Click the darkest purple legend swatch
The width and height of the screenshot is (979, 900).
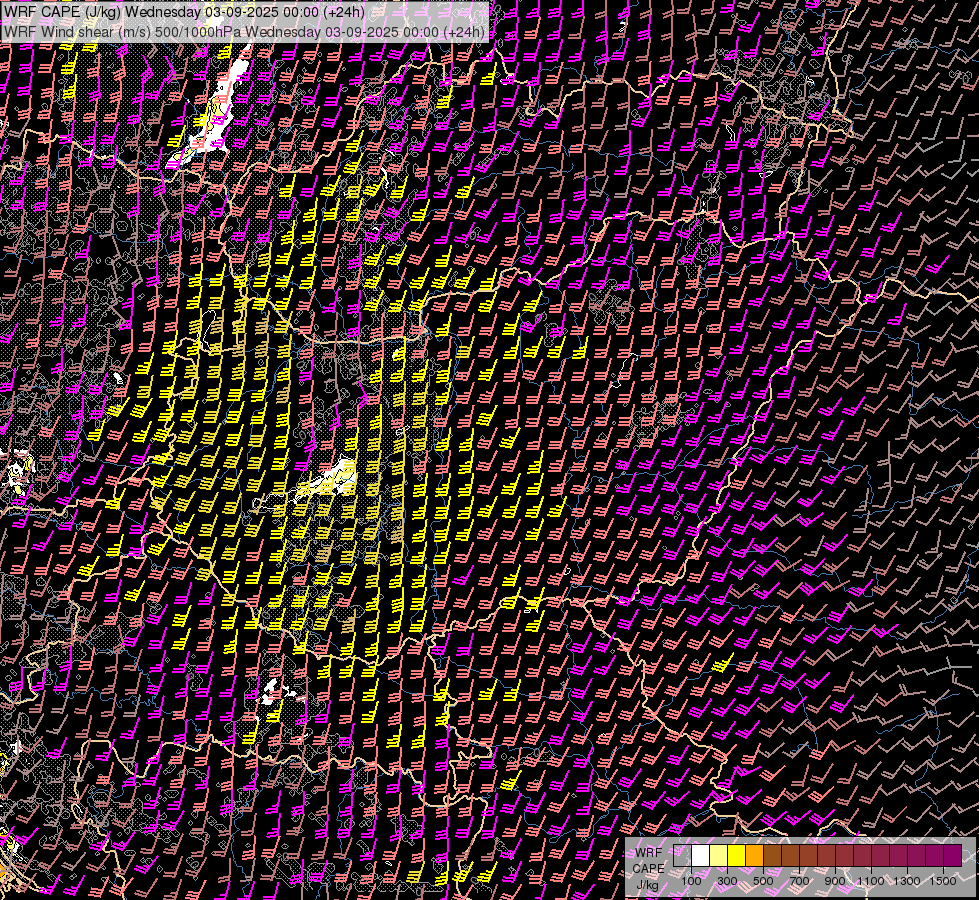tap(953, 855)
